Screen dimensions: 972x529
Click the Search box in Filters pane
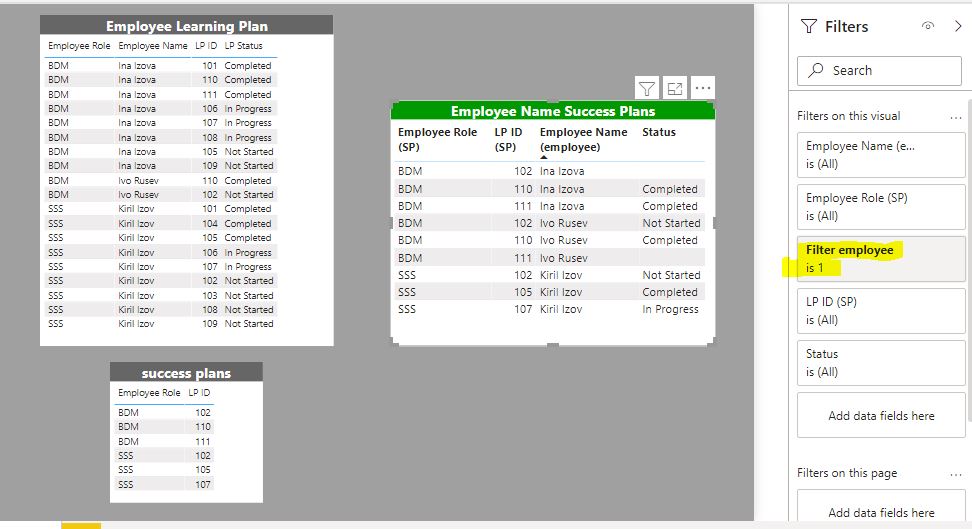(879, 71)
